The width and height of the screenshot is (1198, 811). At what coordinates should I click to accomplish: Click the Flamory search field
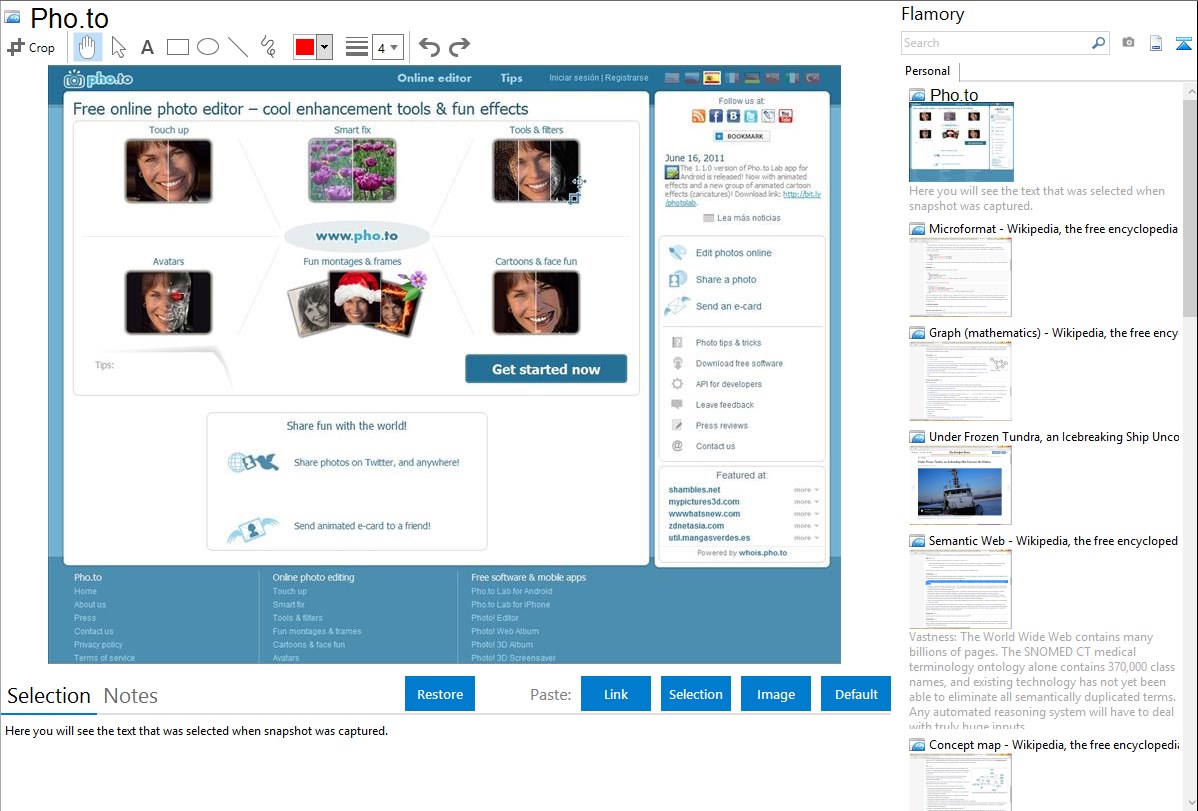coord(995,43)
